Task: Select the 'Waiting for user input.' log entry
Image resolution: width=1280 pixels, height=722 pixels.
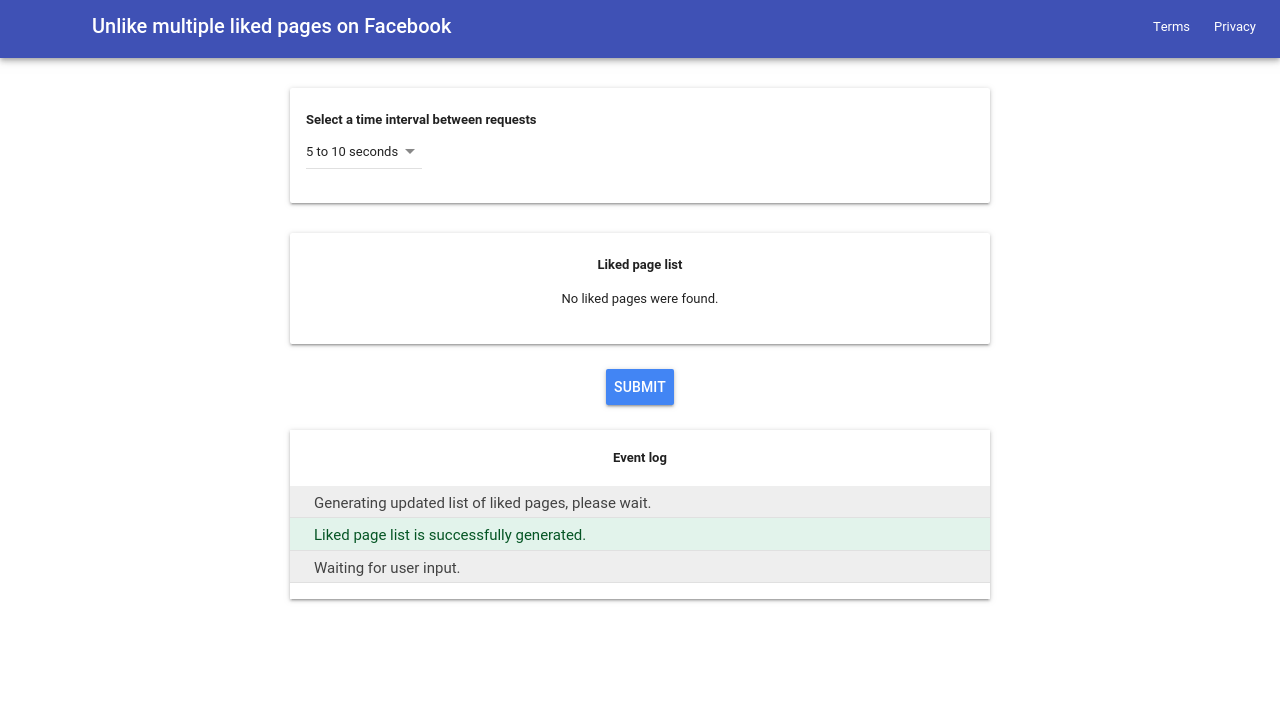Action: pos(387,568)
